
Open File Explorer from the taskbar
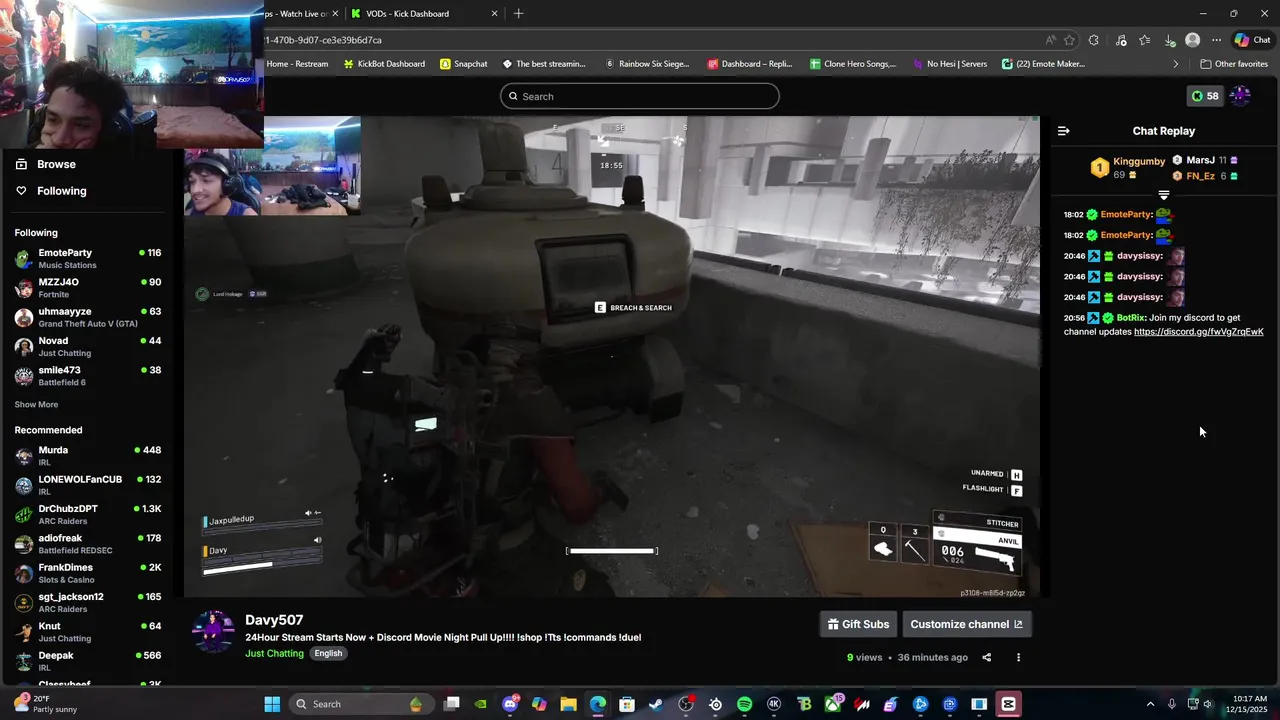pos(568,704)
